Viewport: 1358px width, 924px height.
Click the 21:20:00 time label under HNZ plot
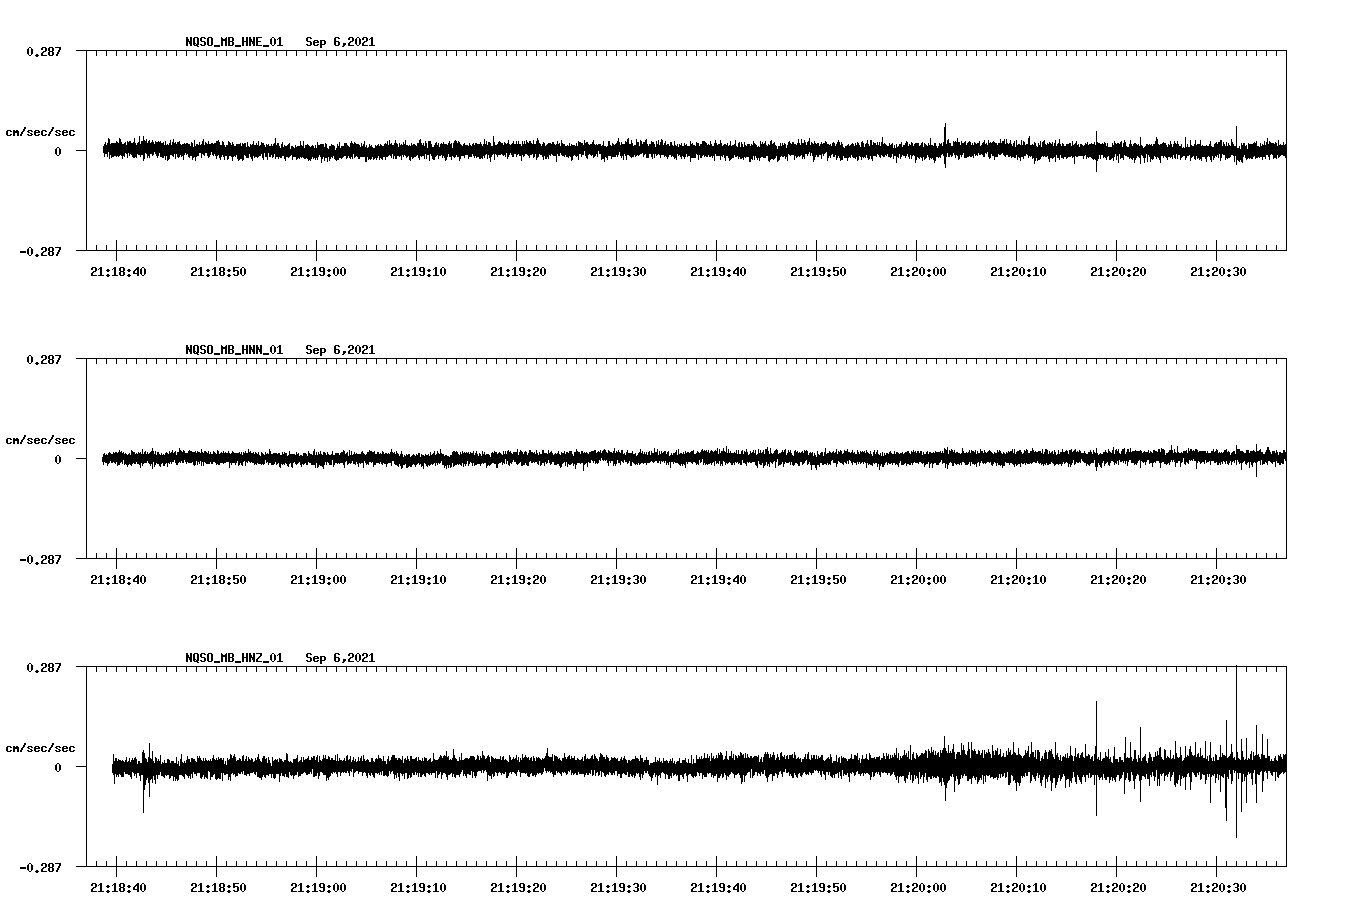[x=918, y=887]
